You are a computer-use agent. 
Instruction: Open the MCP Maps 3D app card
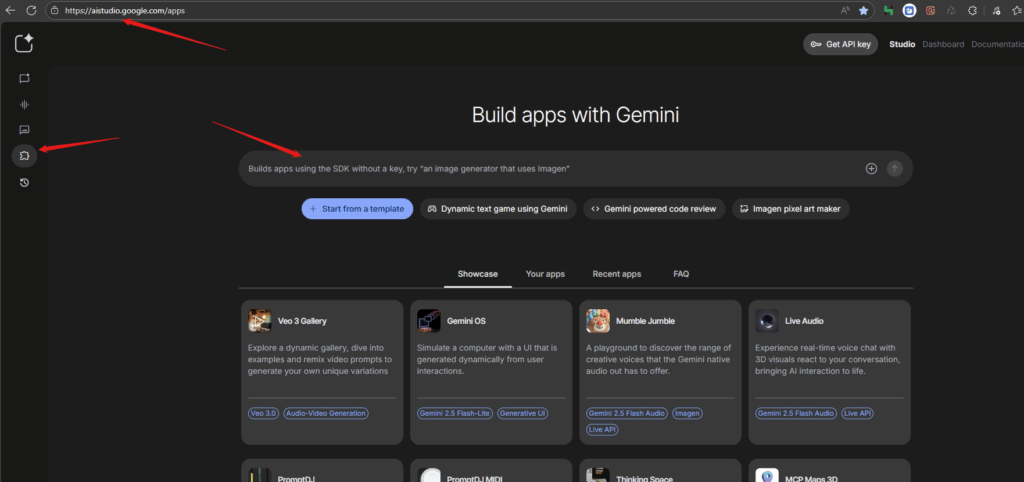[829, 471]
